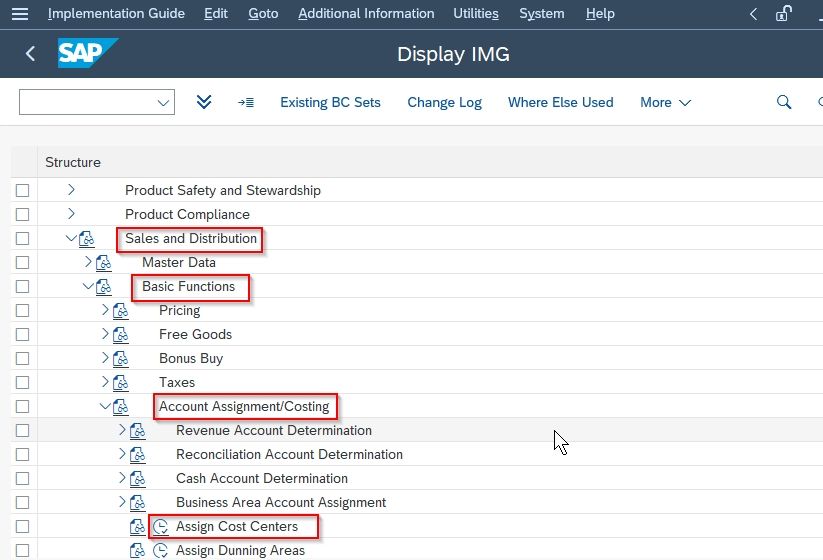Collapse the Account Assignment/Costing node
Image resolution: width=823 pixels, height=560 pixels.
click(105, 406)
